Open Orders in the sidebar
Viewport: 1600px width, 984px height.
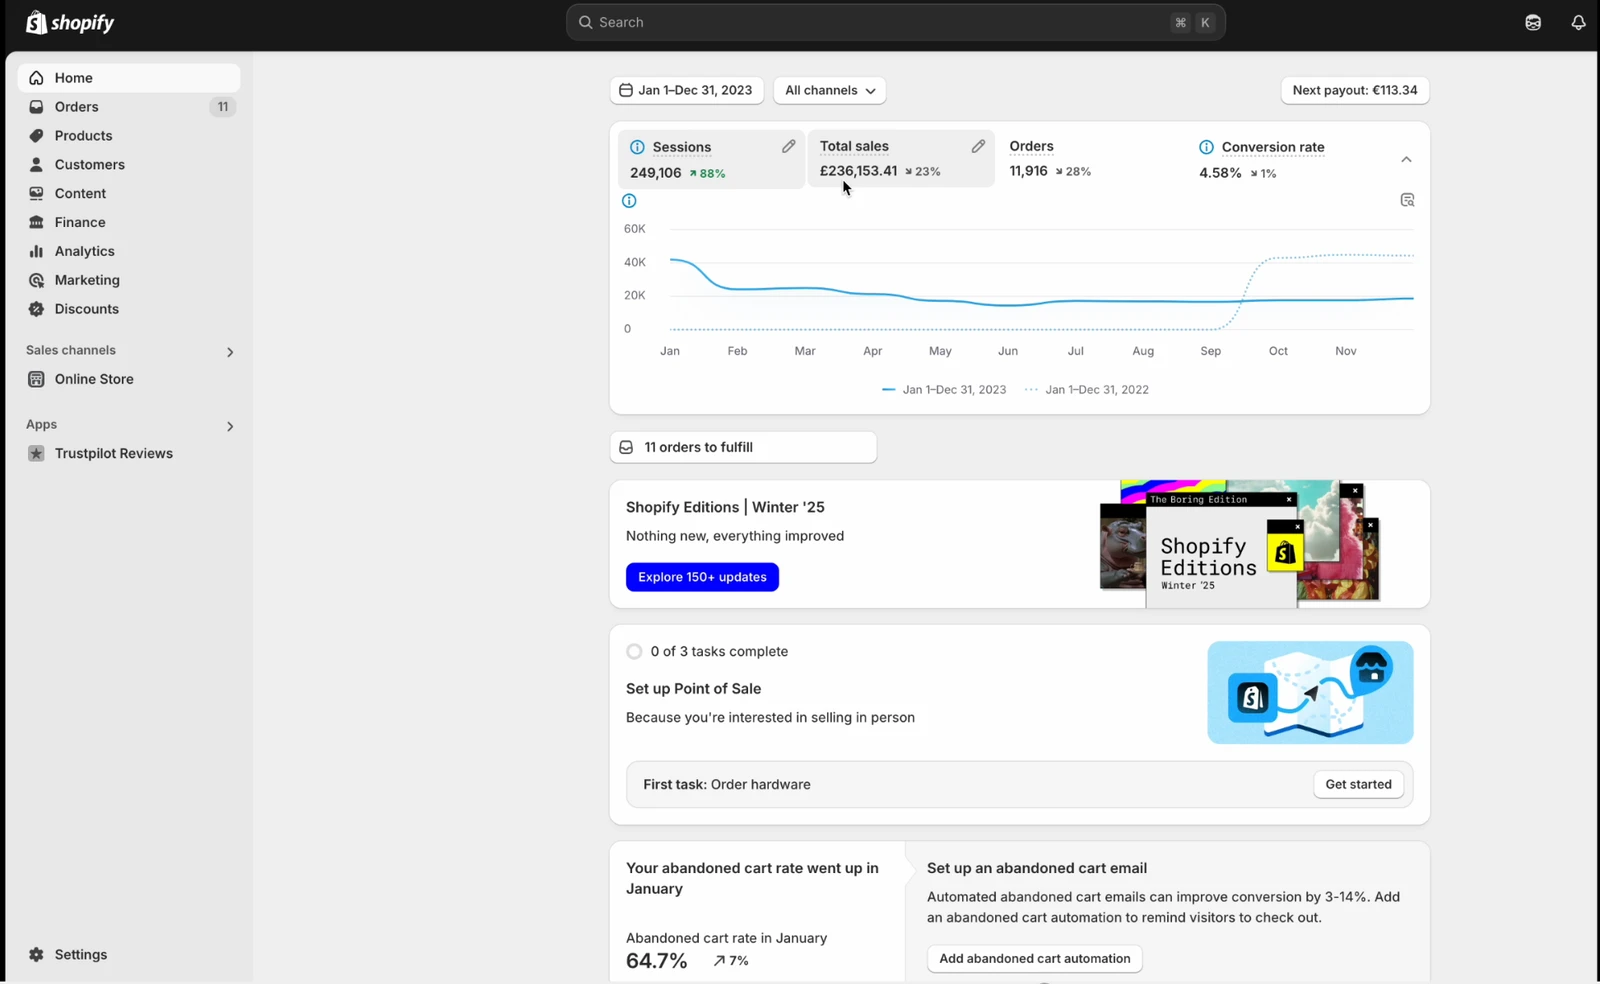click(129, 107)
